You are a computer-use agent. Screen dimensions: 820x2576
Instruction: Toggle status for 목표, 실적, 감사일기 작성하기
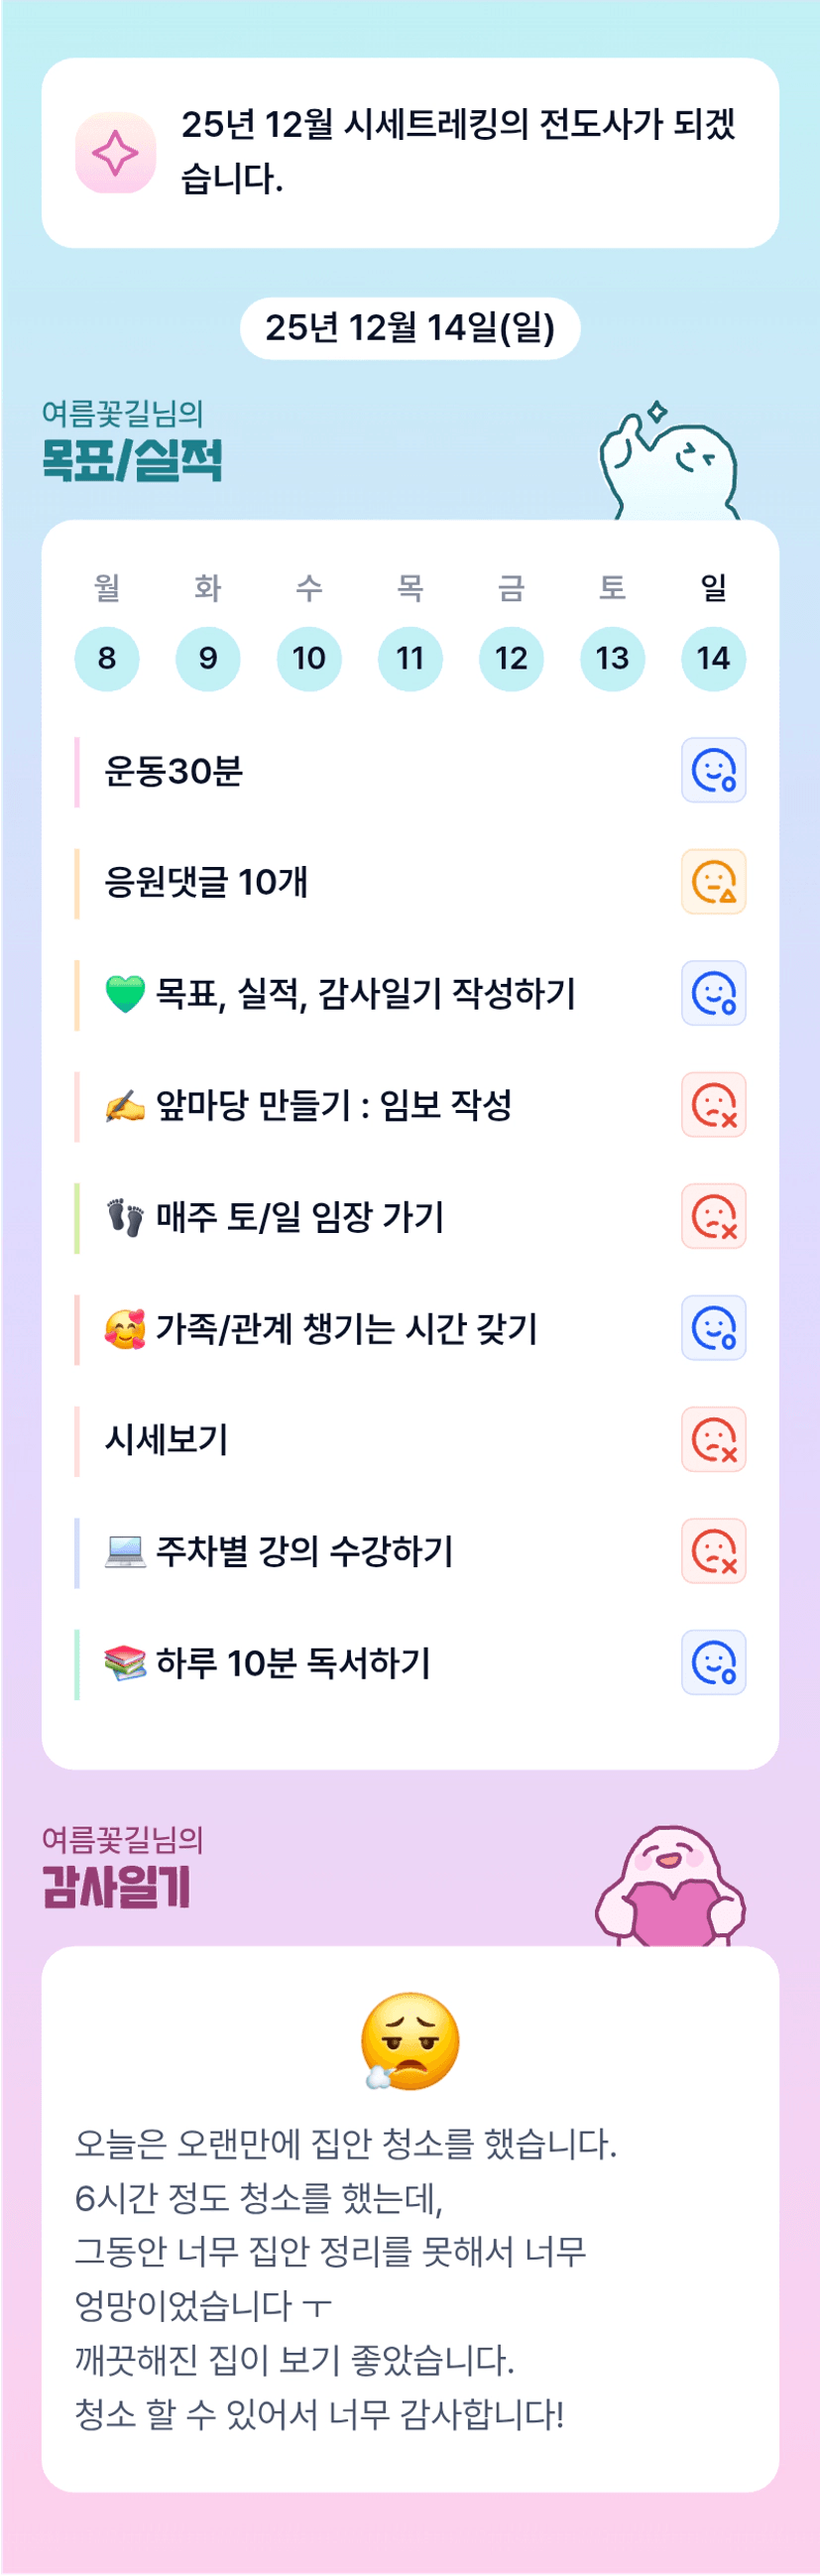(713, 993)
